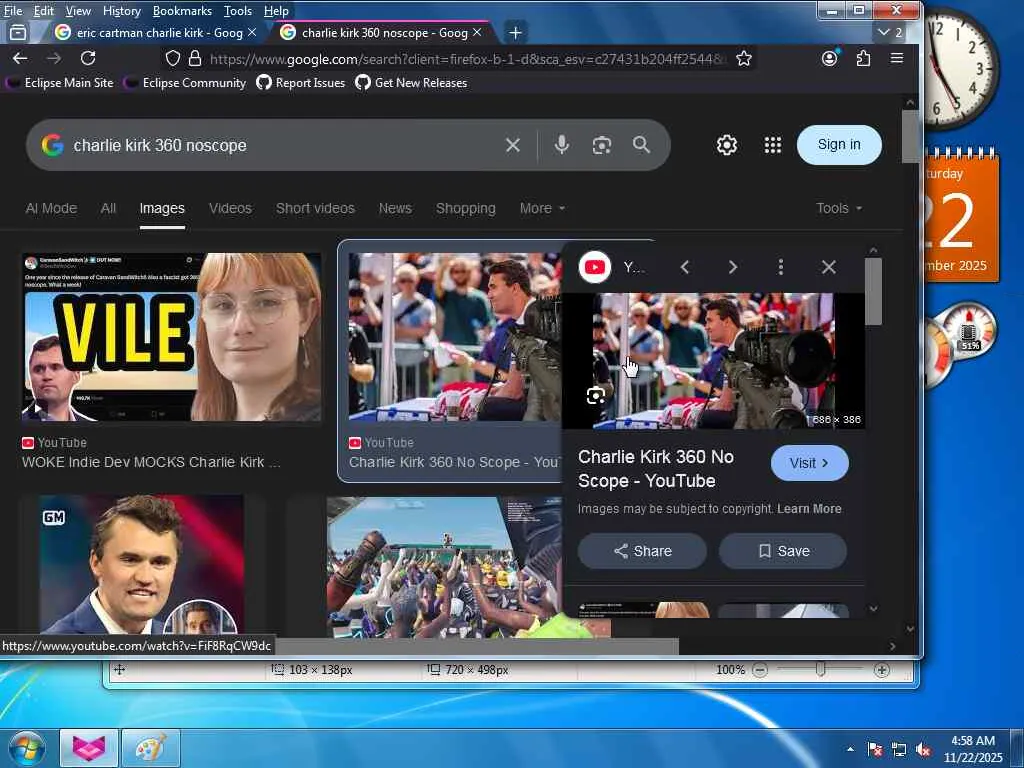Screen dimensions: 1024x768
Task: Click the Lens icon on preview image
Action: pyautogui.click(x=596, y=396)
